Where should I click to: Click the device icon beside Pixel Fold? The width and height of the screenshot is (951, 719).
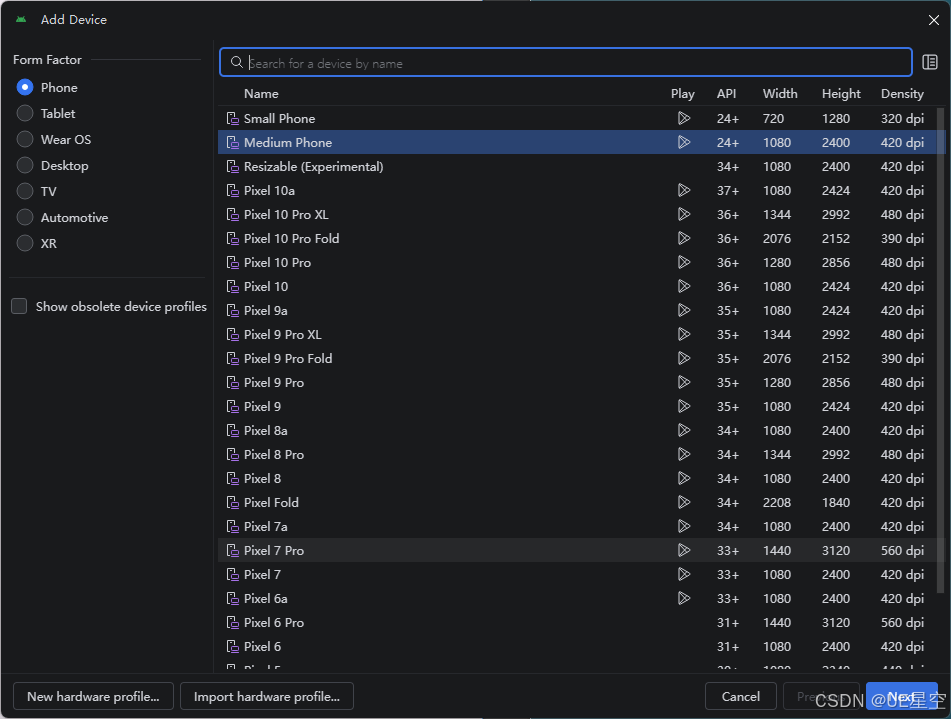coord(232,502)
